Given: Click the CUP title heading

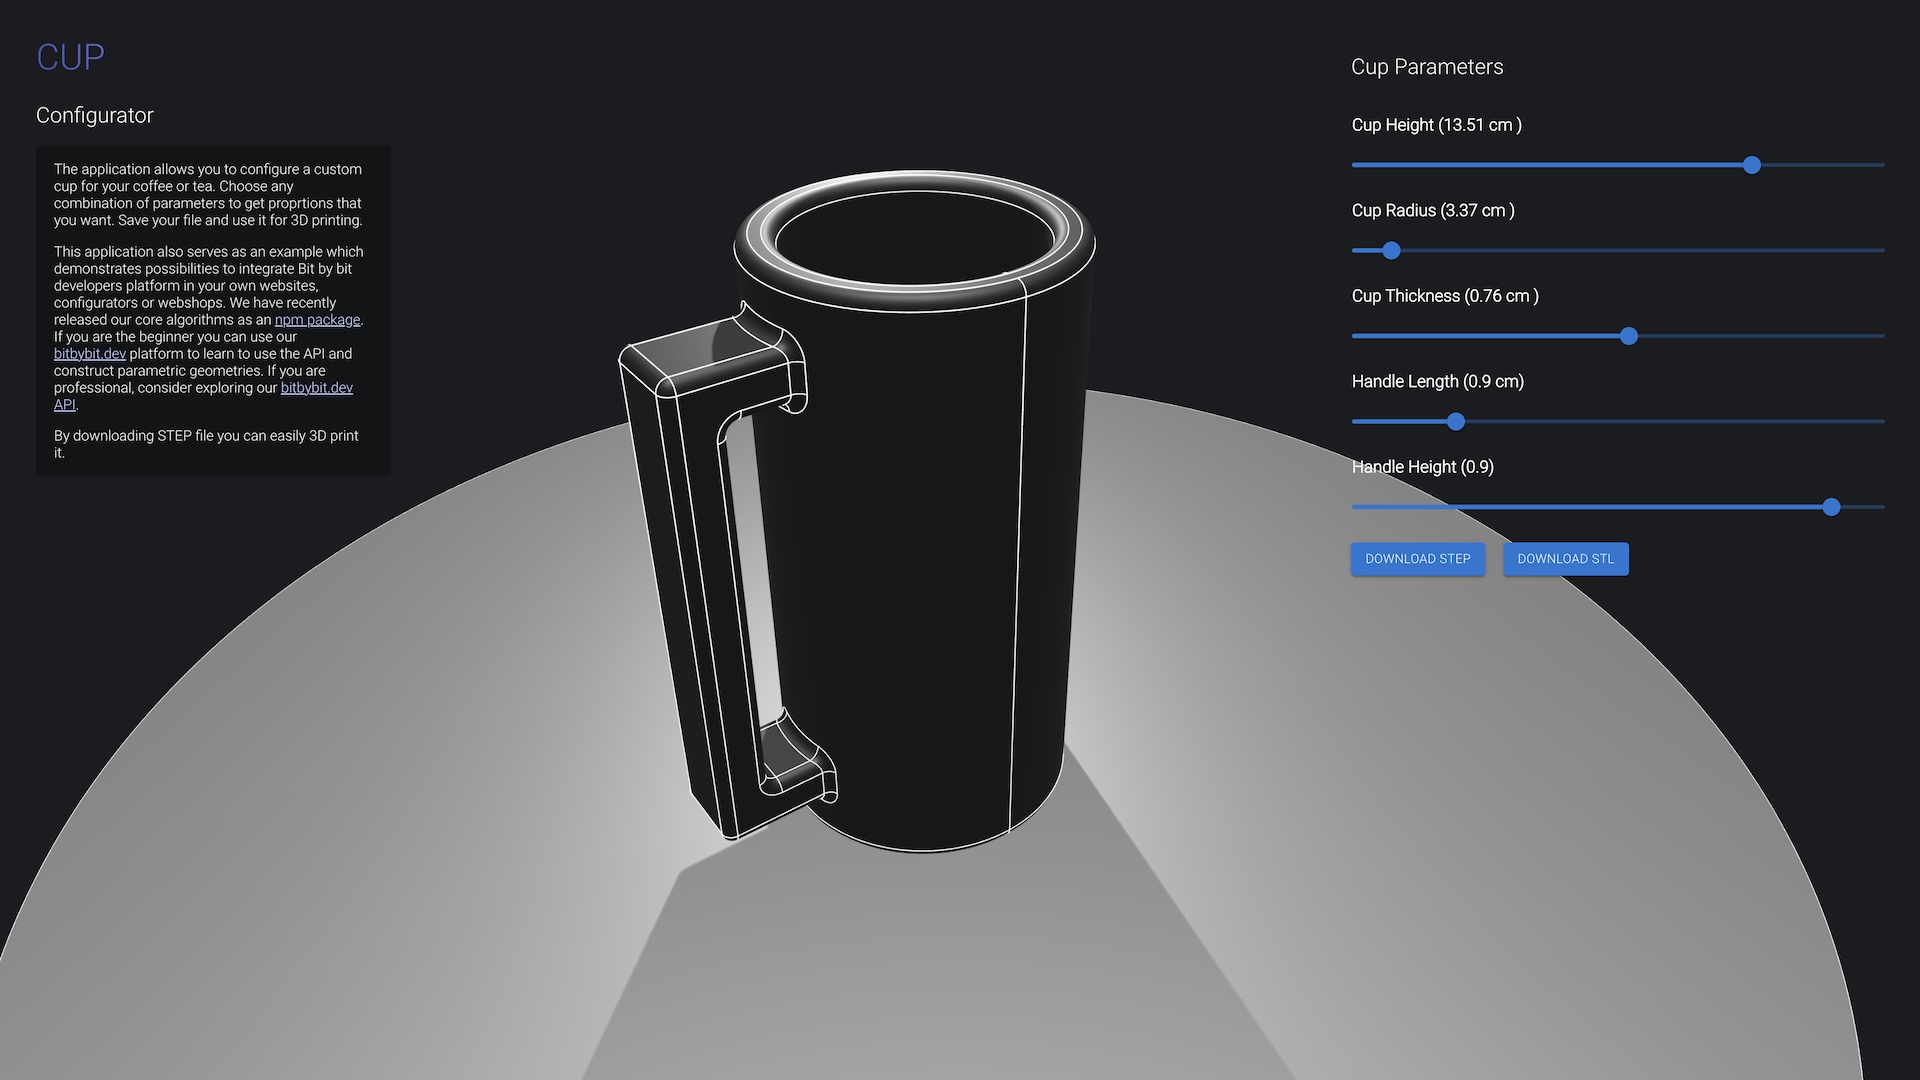Looking at the screenshot, I should 70,57.
